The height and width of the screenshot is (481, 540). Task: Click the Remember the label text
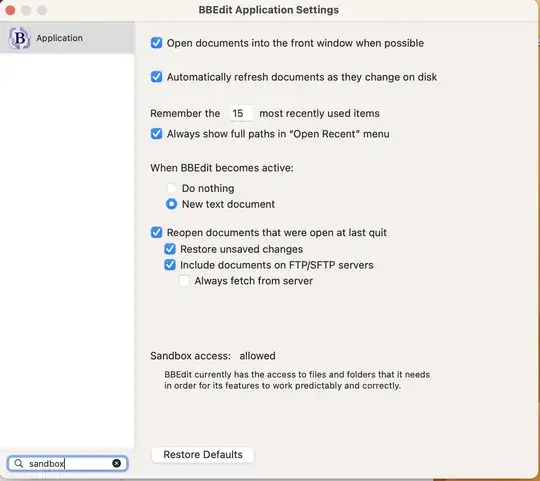click(x=185, y=113)
